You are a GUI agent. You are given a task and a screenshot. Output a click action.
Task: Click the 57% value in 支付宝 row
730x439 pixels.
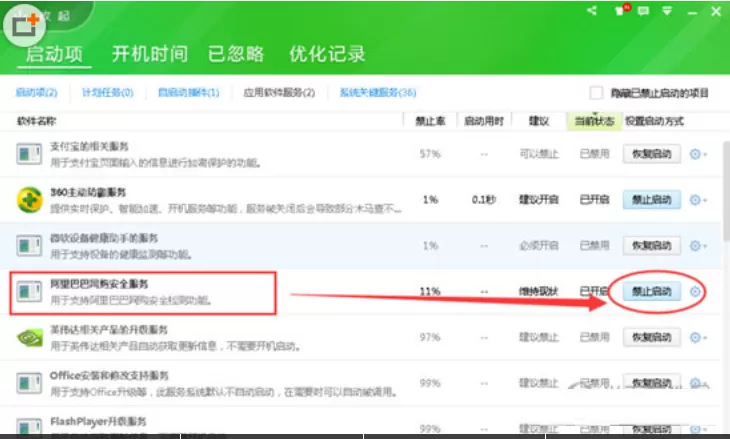[x=430, y=154]
